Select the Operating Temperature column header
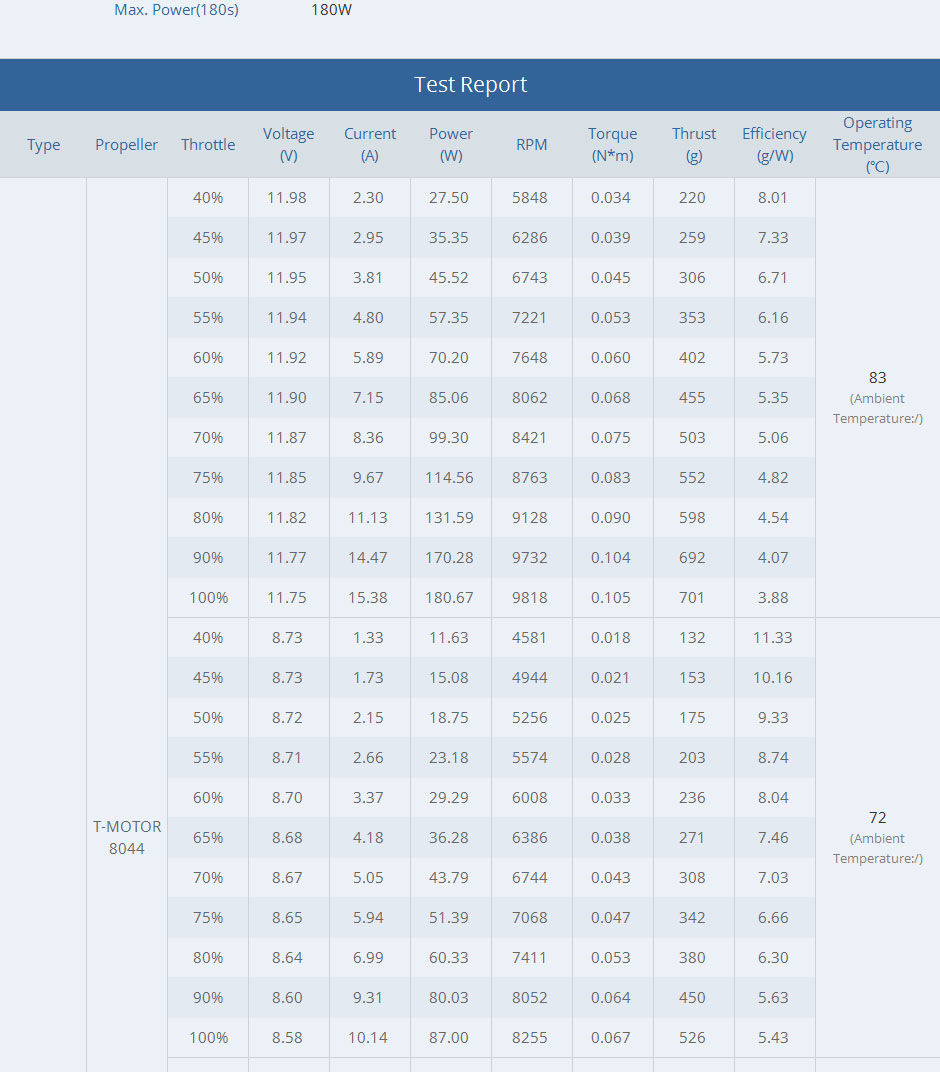Viewport: 940px width, 1072px height. click(x=878, y=145)
